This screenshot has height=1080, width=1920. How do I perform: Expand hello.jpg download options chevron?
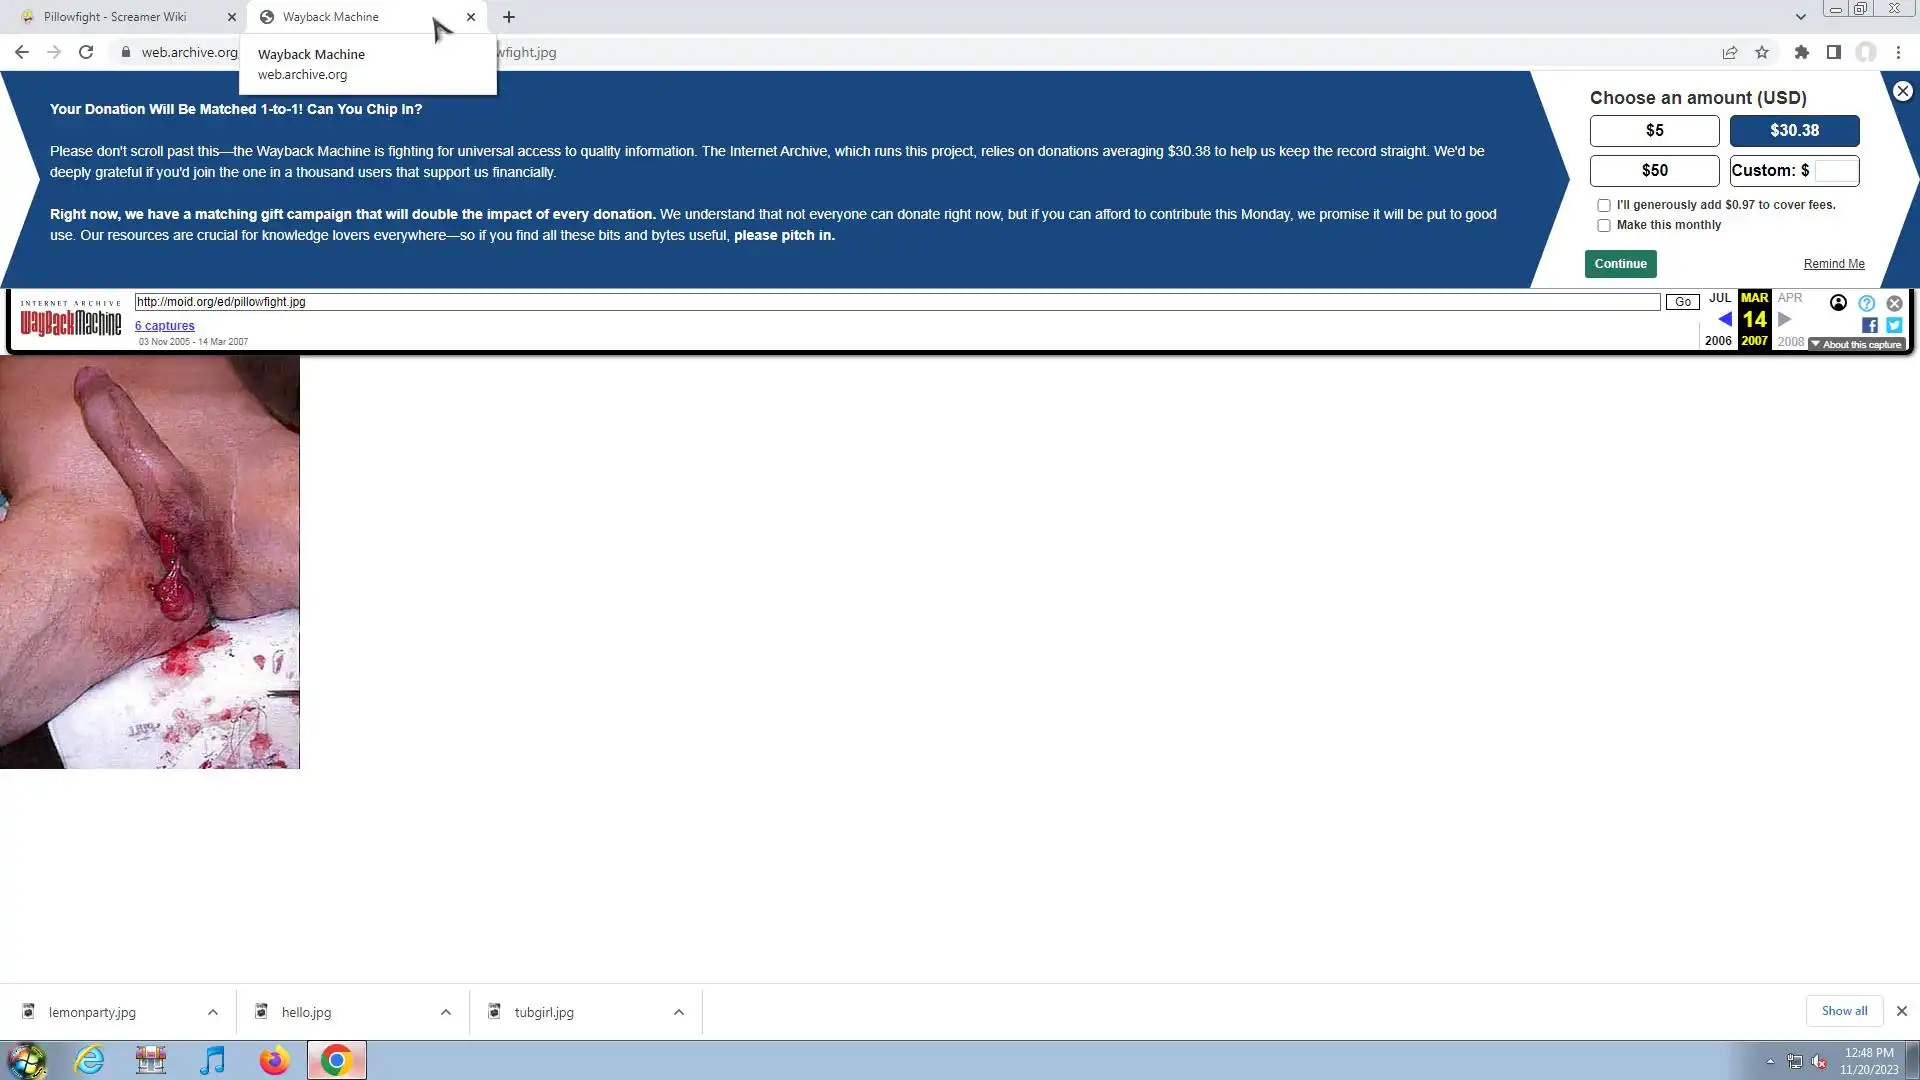pos(446,1012)
